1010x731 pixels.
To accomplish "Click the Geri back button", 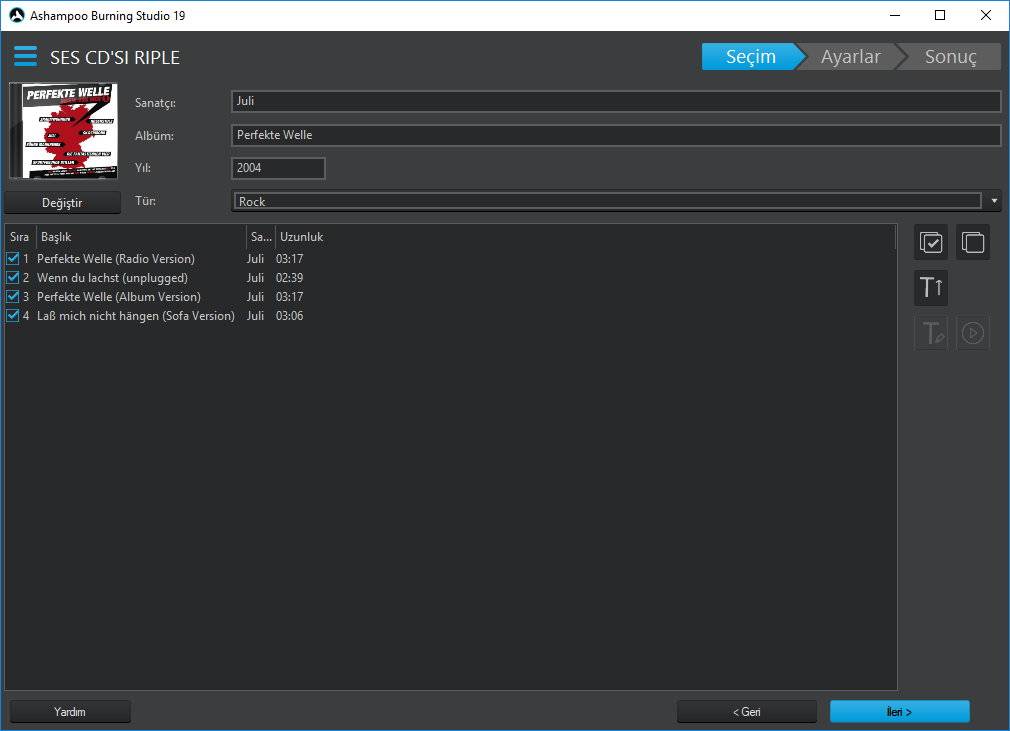I will tap(746, 712).
